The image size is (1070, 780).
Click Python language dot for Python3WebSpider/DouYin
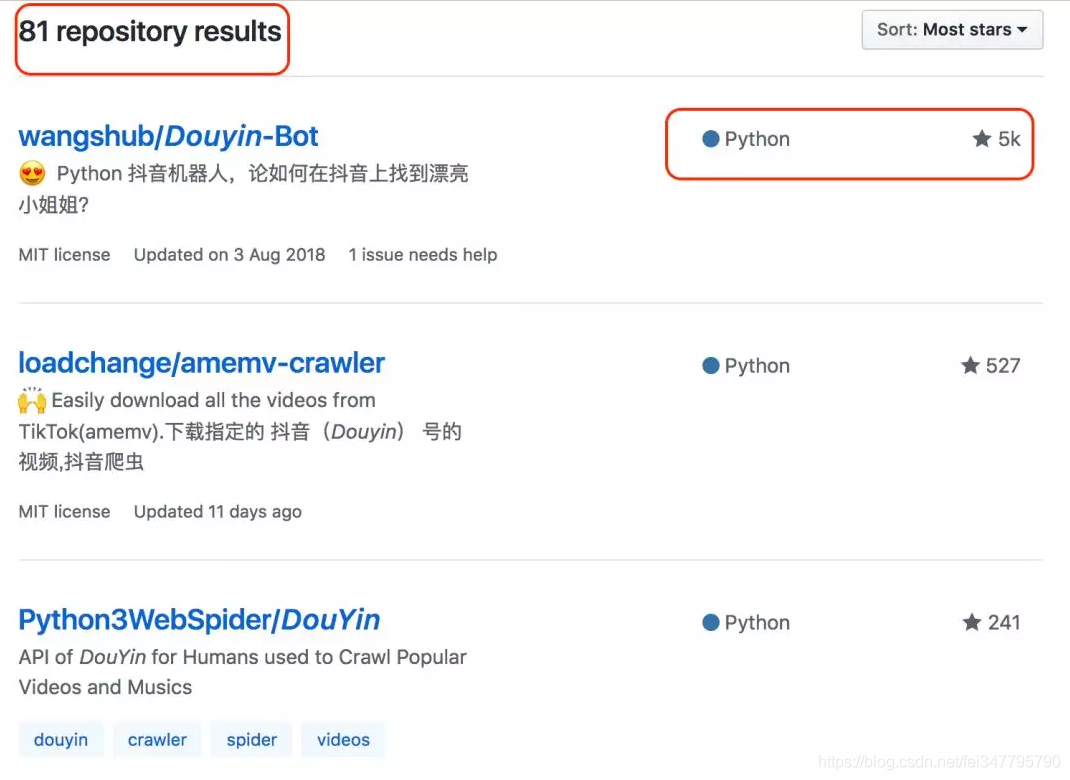point(710,622)
